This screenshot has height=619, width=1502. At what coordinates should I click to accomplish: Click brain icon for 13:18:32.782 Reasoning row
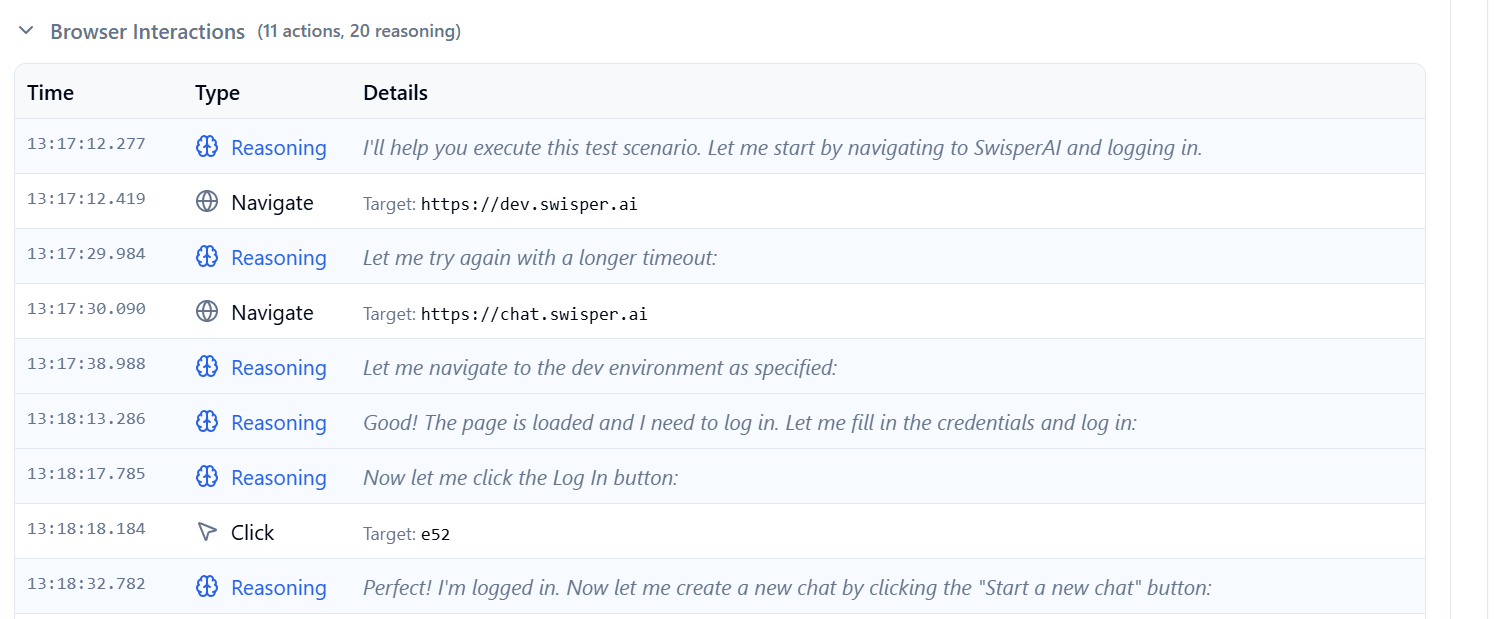pyautogui.click(x=207, y=587)
